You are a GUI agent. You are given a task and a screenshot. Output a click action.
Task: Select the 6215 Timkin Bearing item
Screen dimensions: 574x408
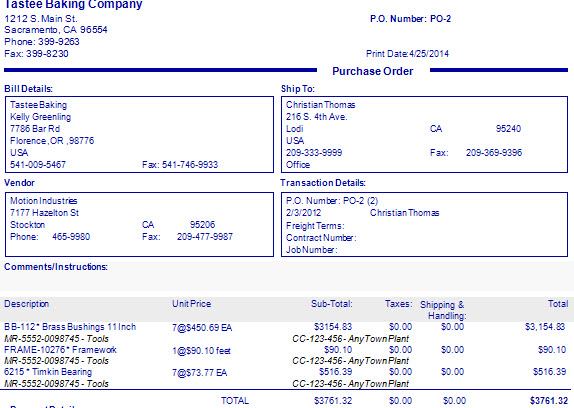tap(48, 372)
